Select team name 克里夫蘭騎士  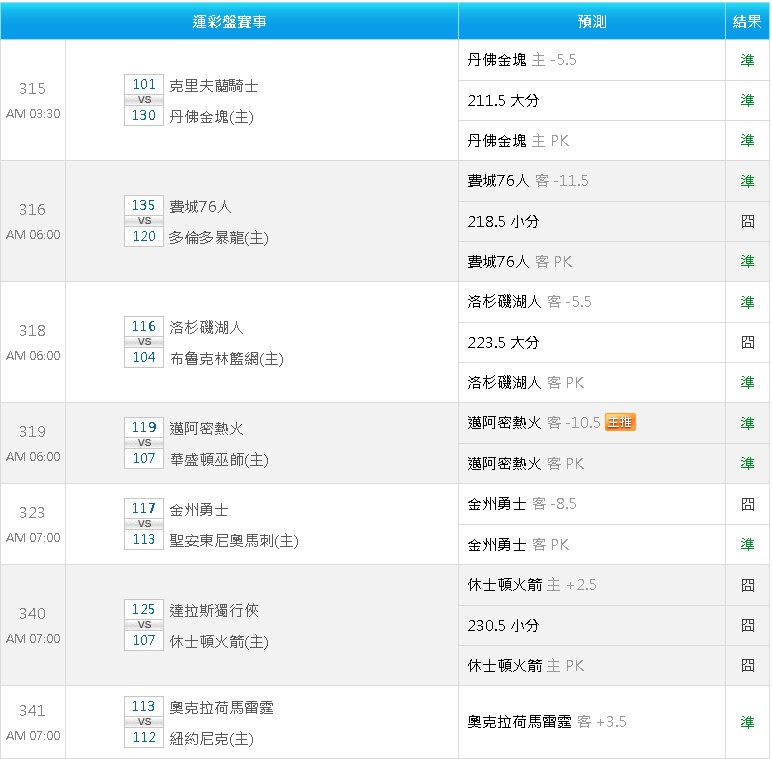pos(214,86)
